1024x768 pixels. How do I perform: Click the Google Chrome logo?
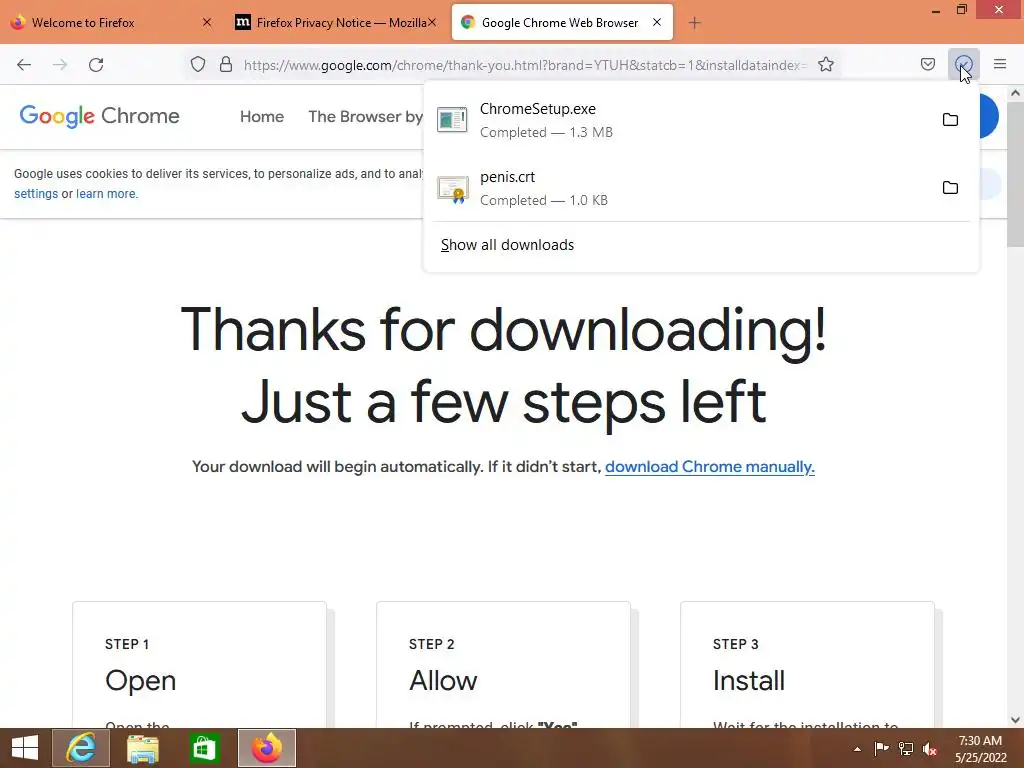click(99, 116)
